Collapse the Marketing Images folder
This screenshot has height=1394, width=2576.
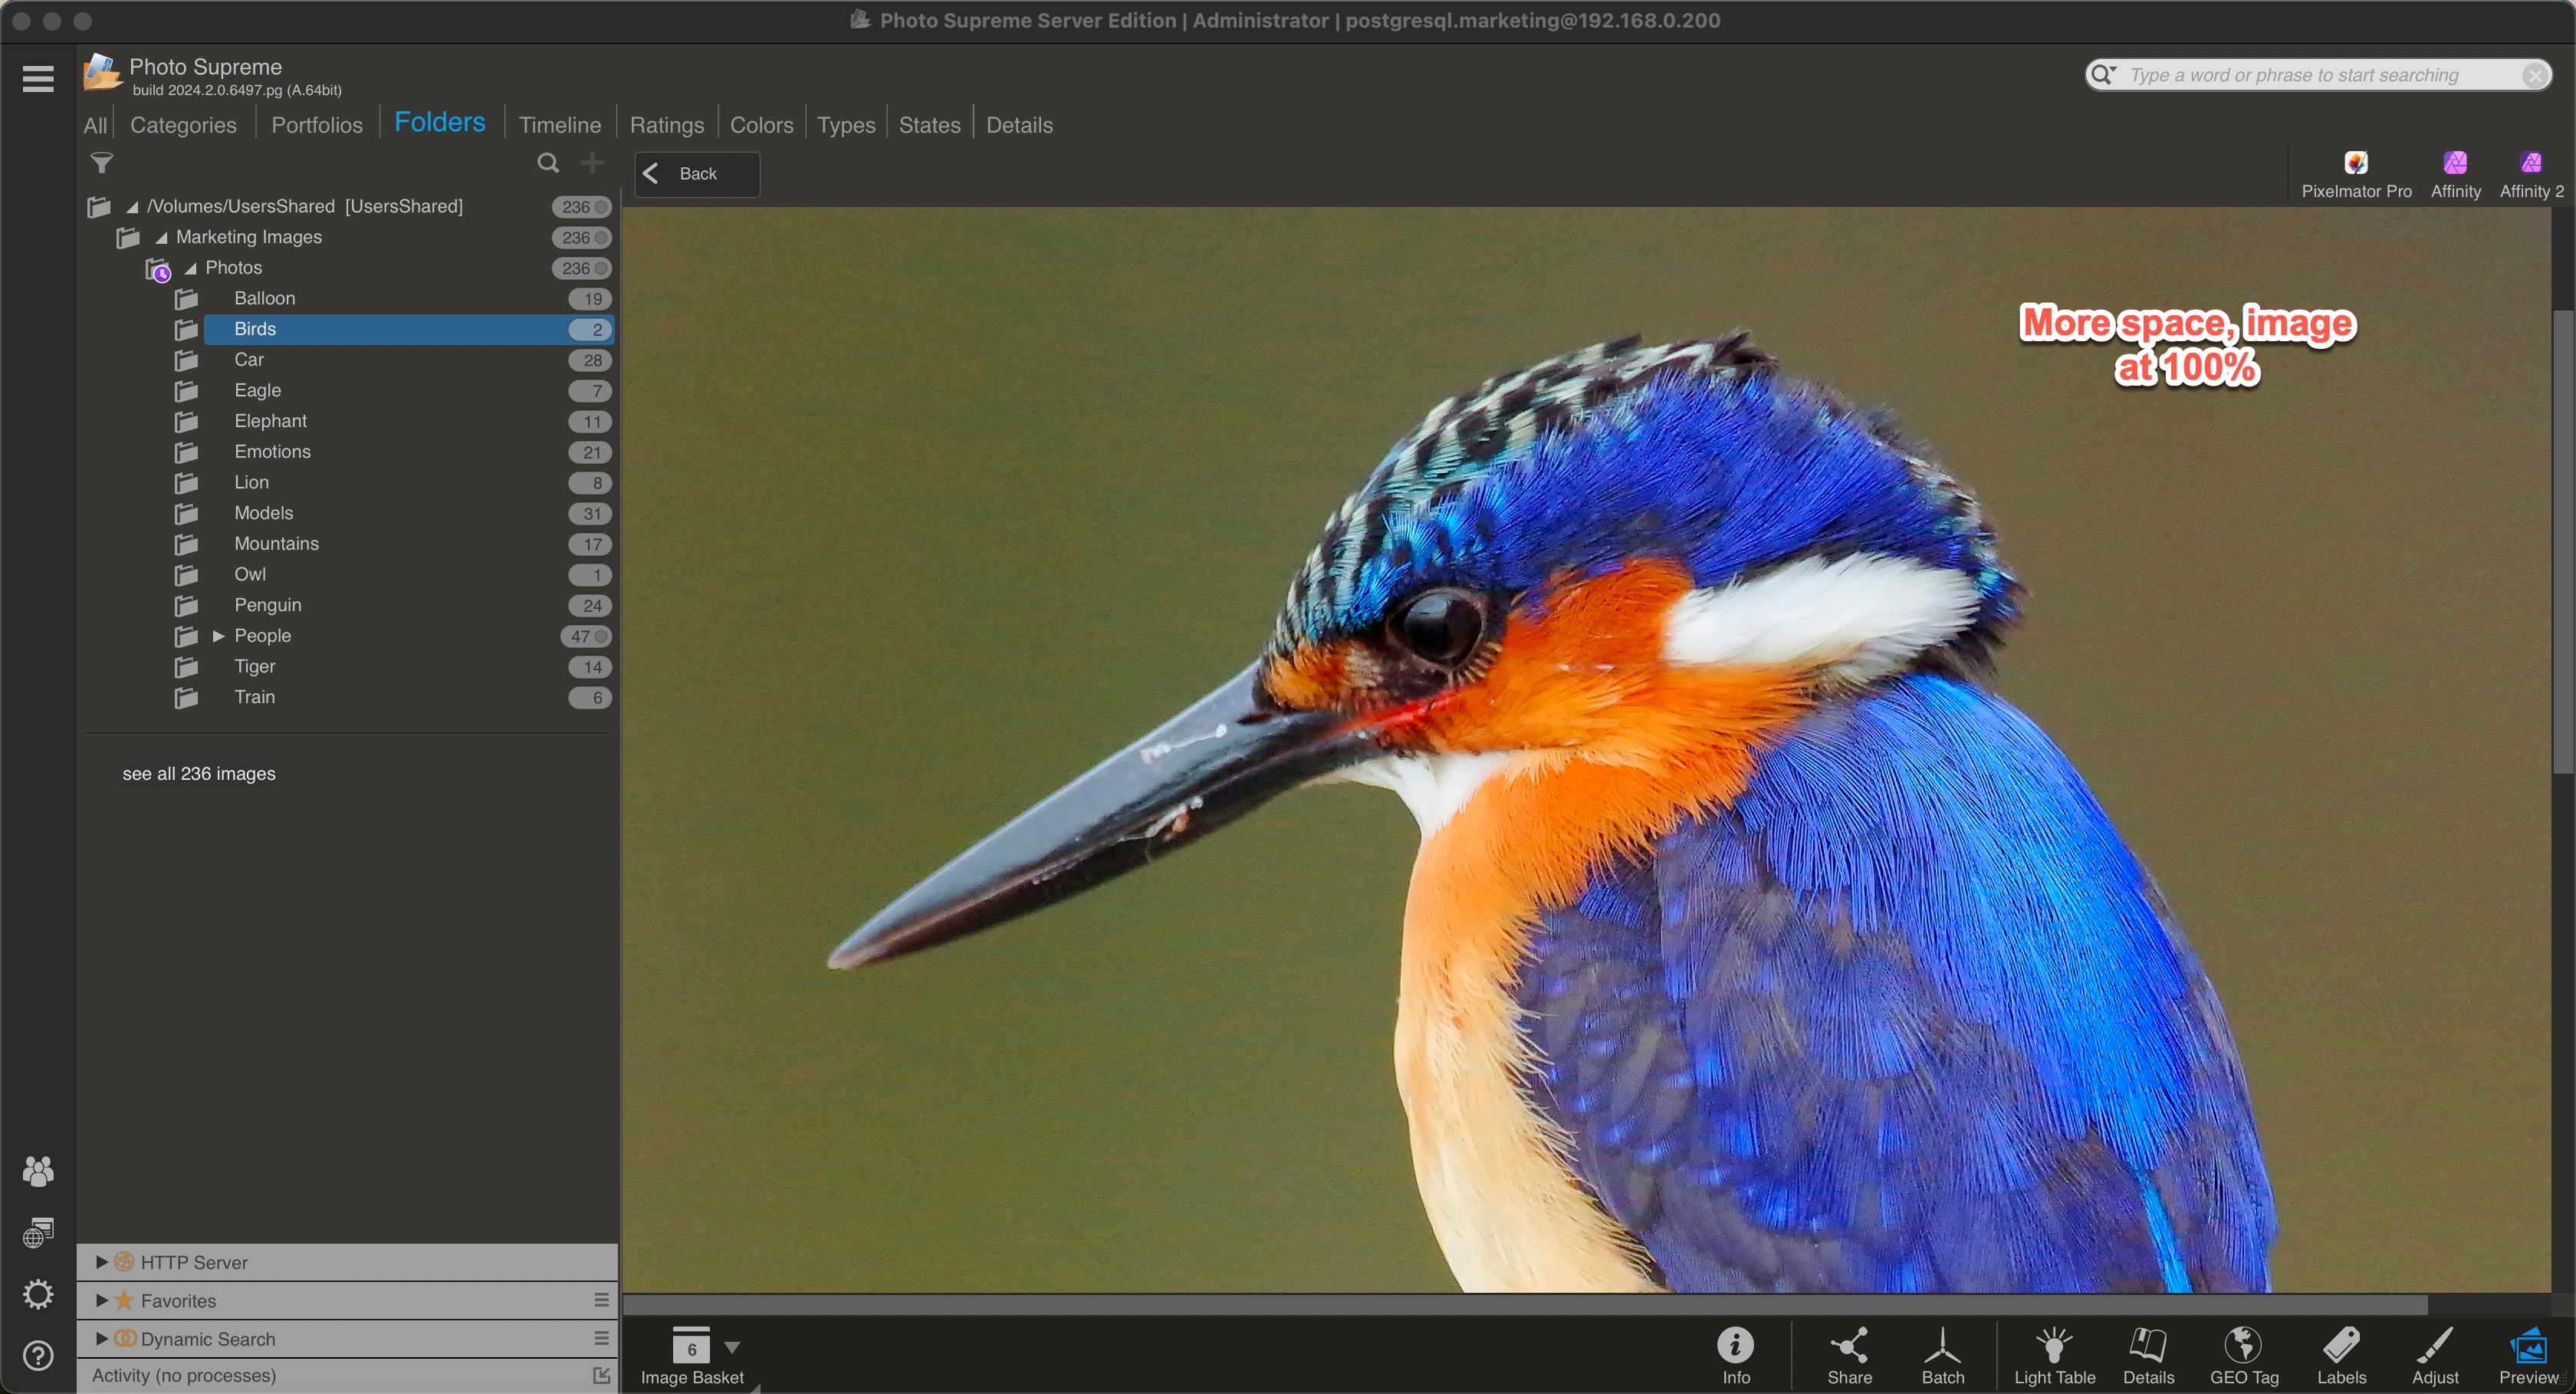point(161,237)
